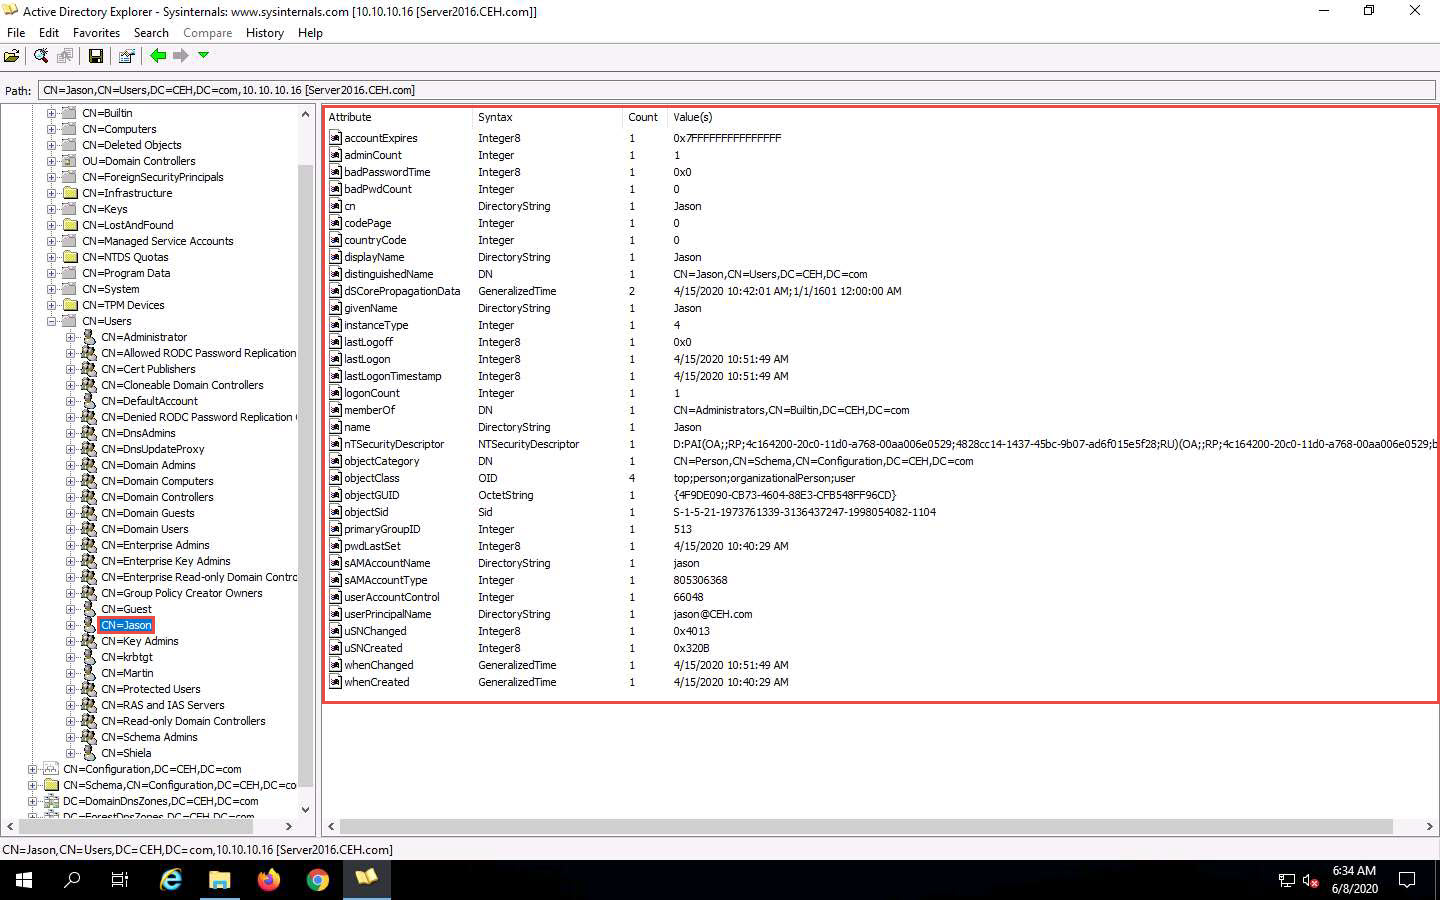Image resolution: width=1440 pixels, height=900 pixels.
Task: Click the CN=TPM Devices folder icon
Action: [x=70, y=305]
